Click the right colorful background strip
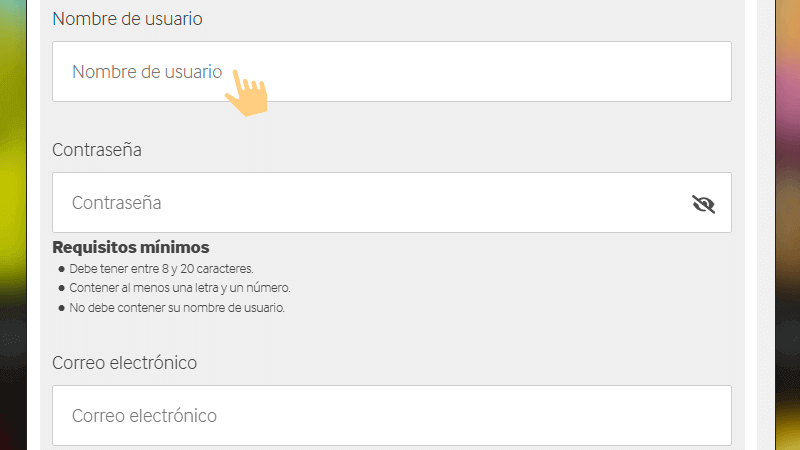Viewport: 800px width, 450px height. click(x=790, y=225)
